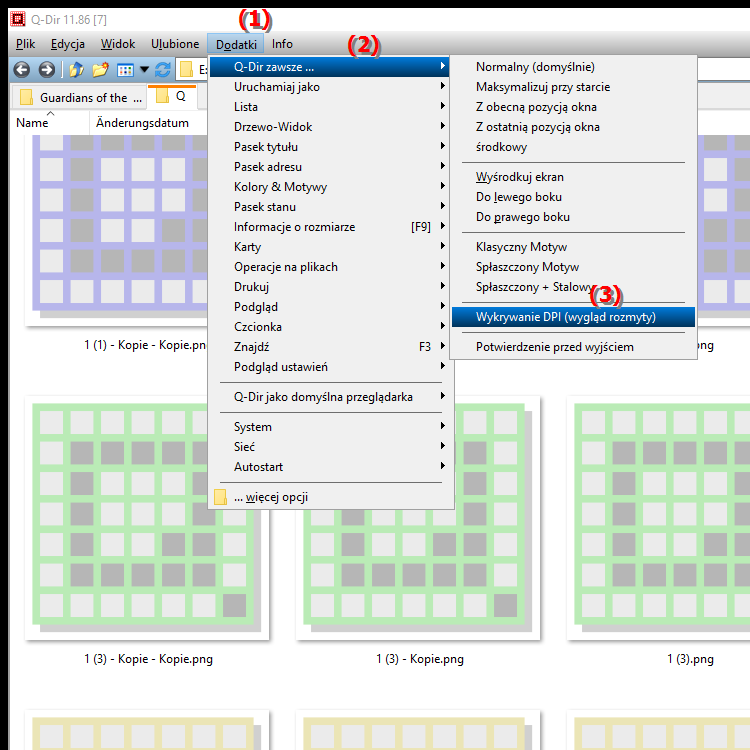Expand the 'Q-Dir zawsze ...' submenu
The height and width of the screenshot is (750, 750).
[330, 67]
